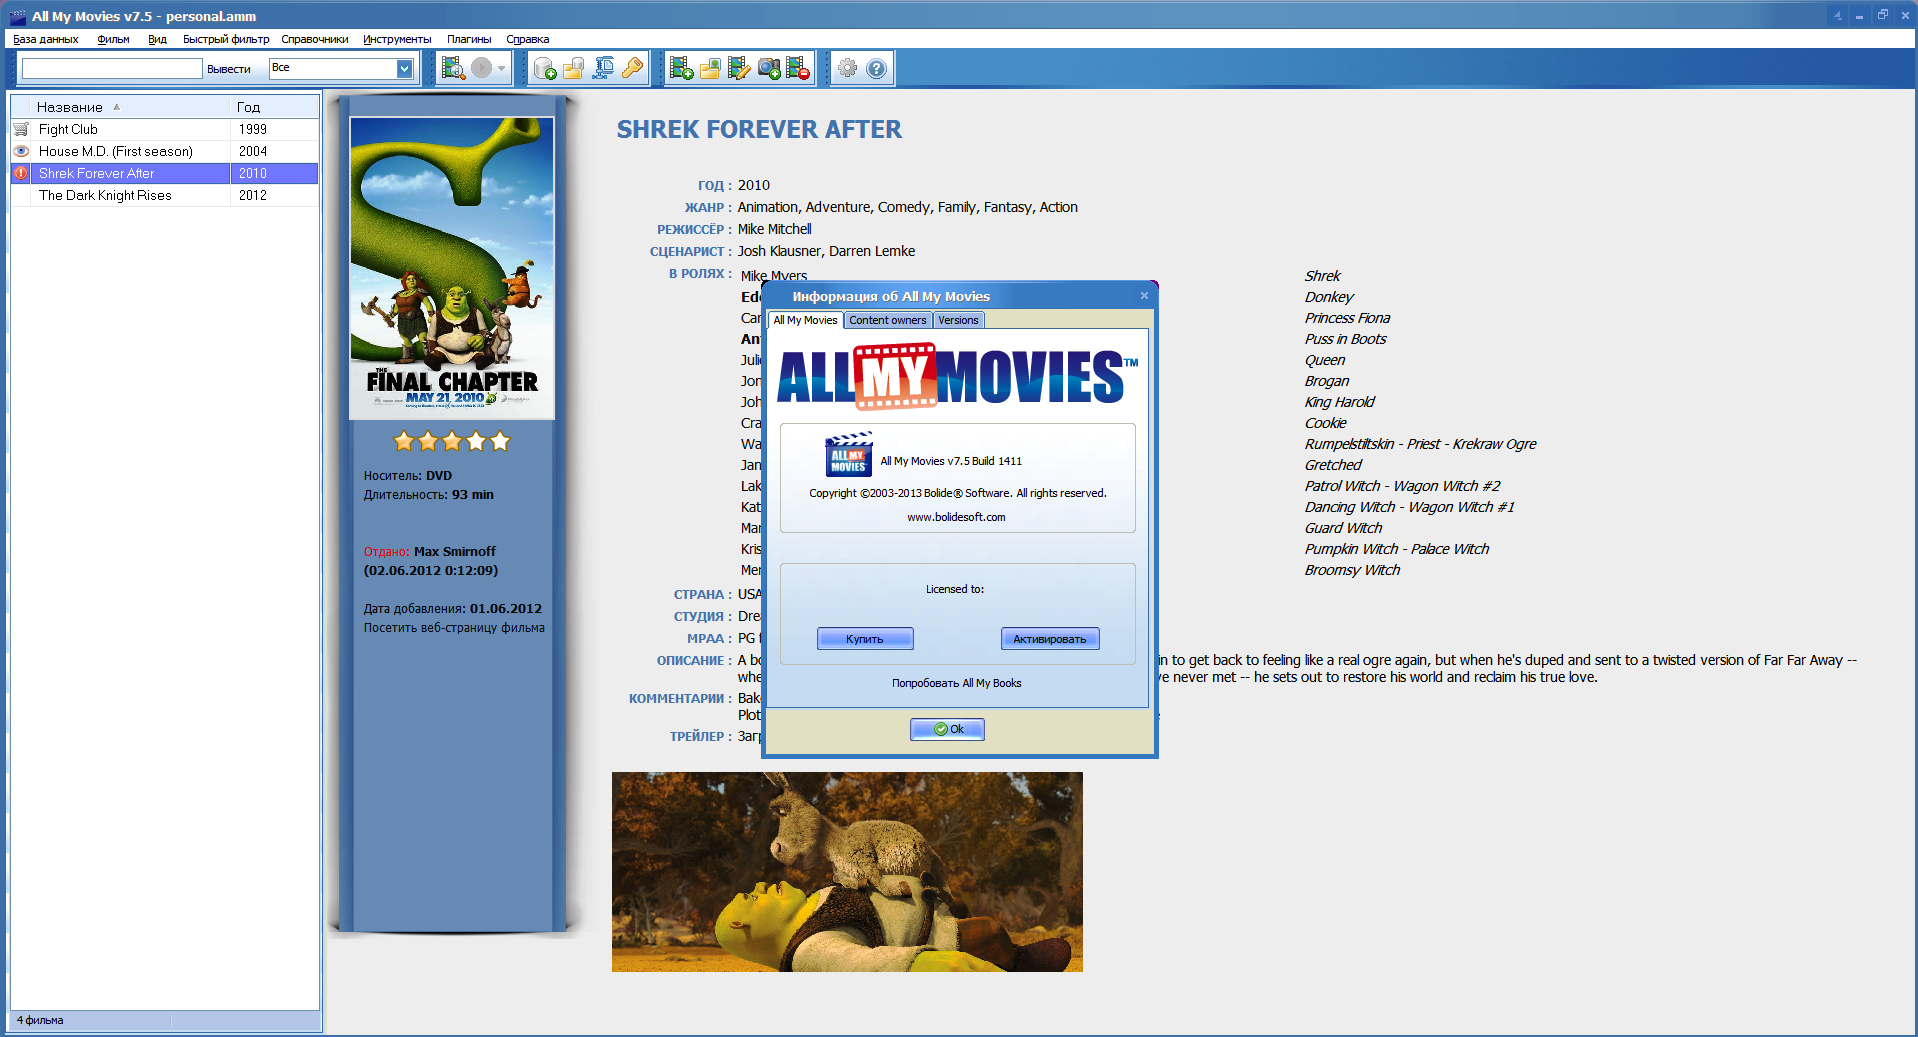Screen dimensions: 1918x1037
Task: Click the red alert icon beside Shrek Forever After
Action: 21,173
